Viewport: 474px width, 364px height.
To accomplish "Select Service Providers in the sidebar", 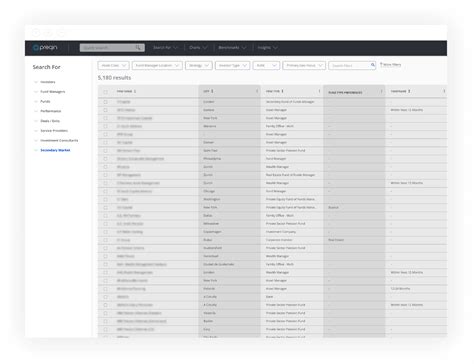I will point(54,131).
